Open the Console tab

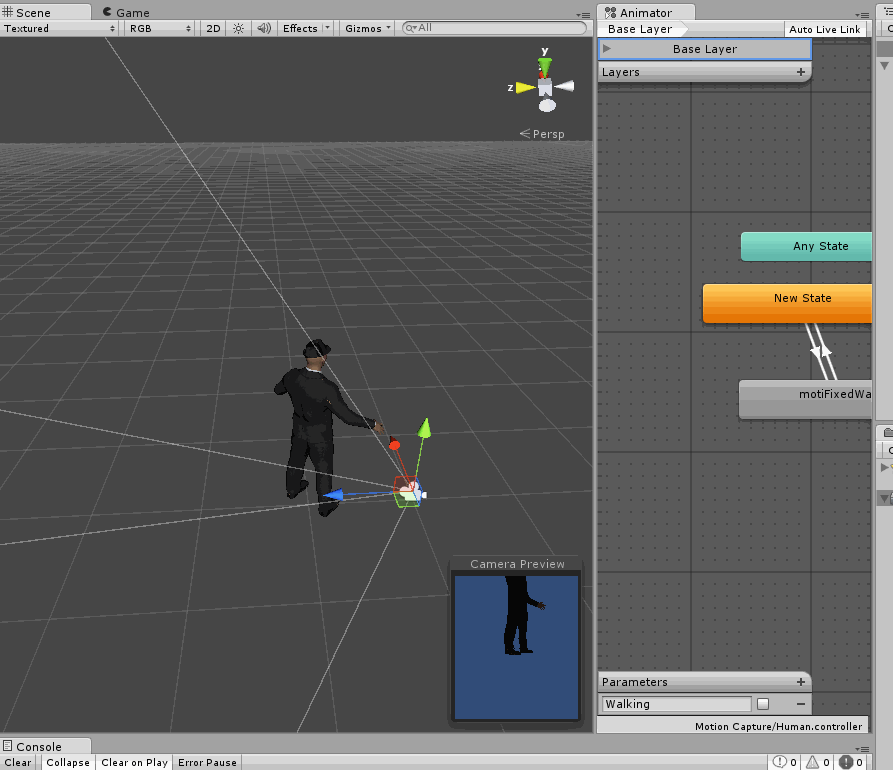coord(44,746)
